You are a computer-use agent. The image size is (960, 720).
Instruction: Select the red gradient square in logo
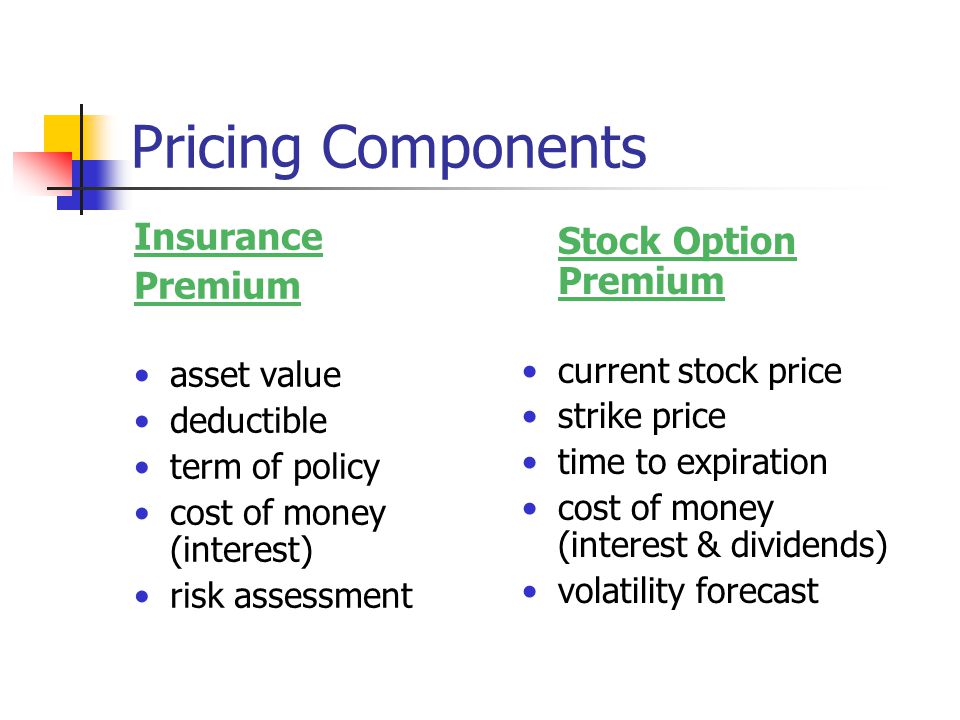pos(43,173)
